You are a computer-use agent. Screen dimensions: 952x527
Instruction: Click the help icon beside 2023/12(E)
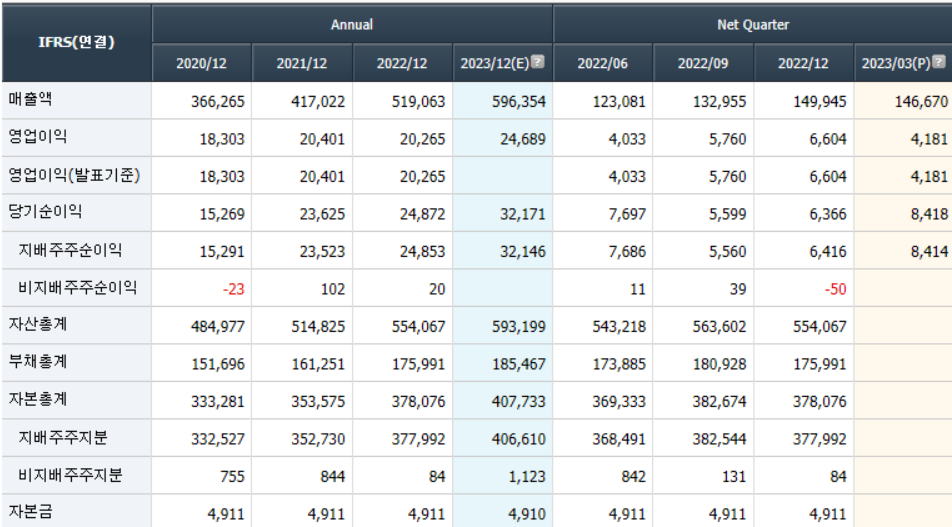point(538,62)
